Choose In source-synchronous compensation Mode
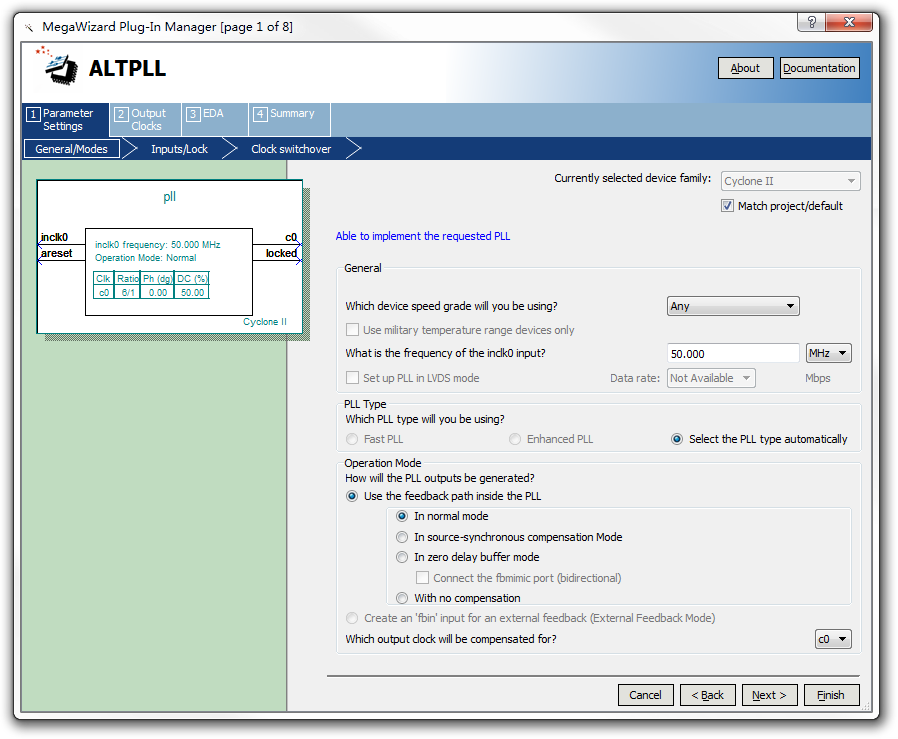Viewport: 898px width, 739px height. click(x=402, y=537)
